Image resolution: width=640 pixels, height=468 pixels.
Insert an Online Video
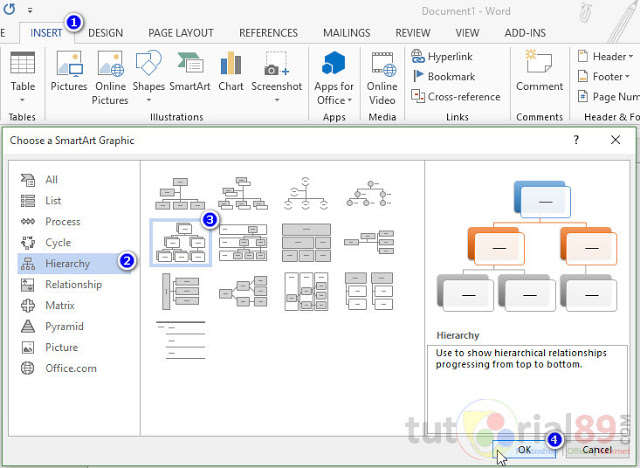click(x=382, y=78)
